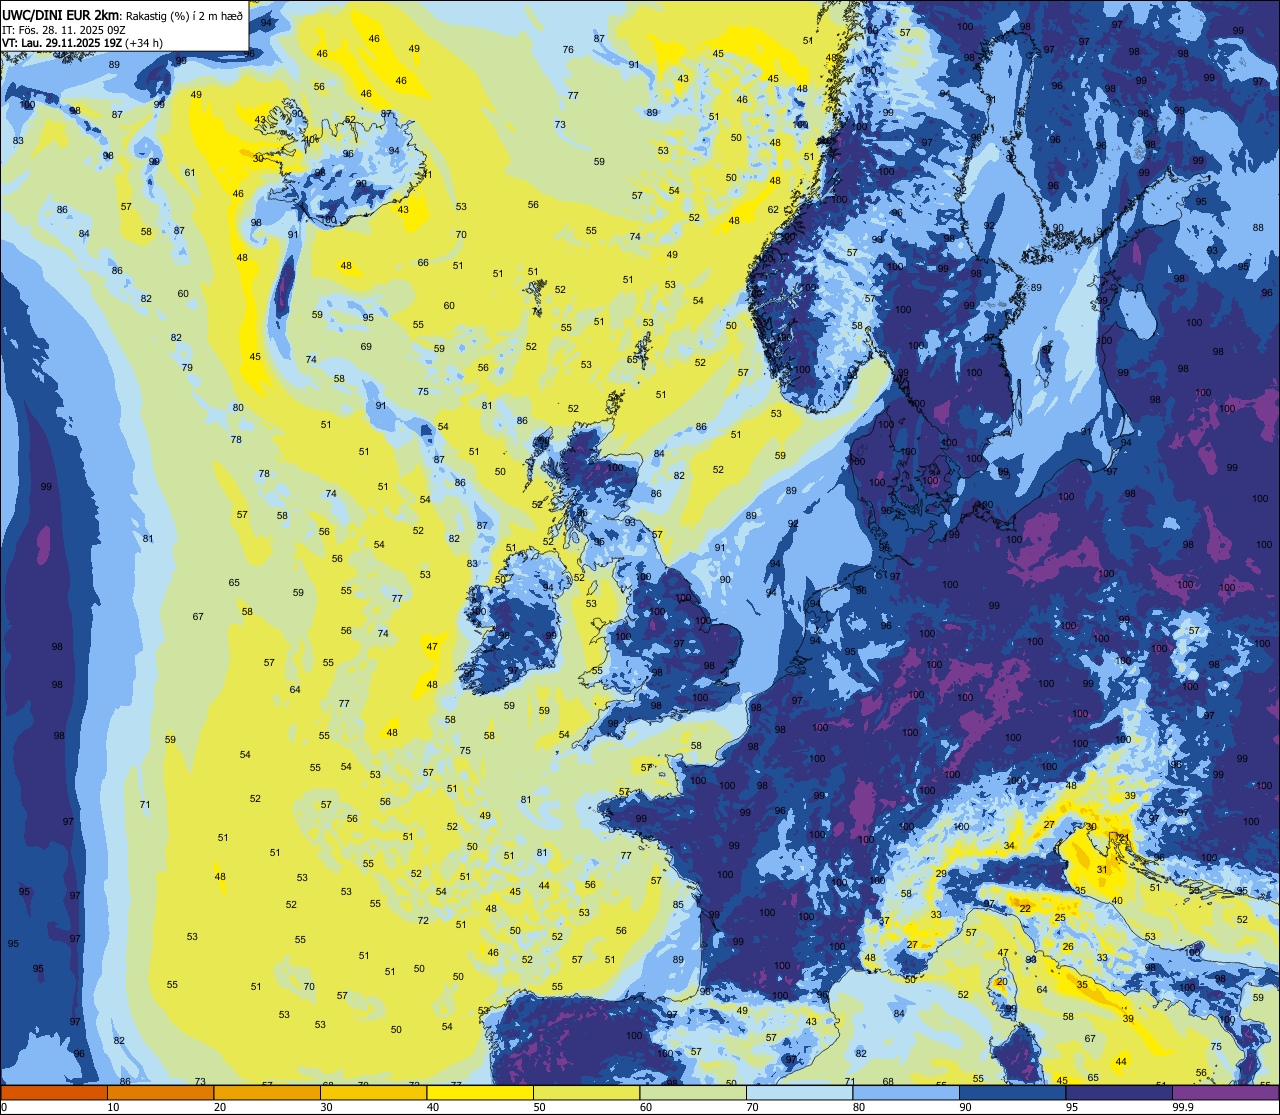The image size is (1280, 1115).
Task: Click the 95–99.9% dark navy legend swatch
Action: tap(1119, 1092)
